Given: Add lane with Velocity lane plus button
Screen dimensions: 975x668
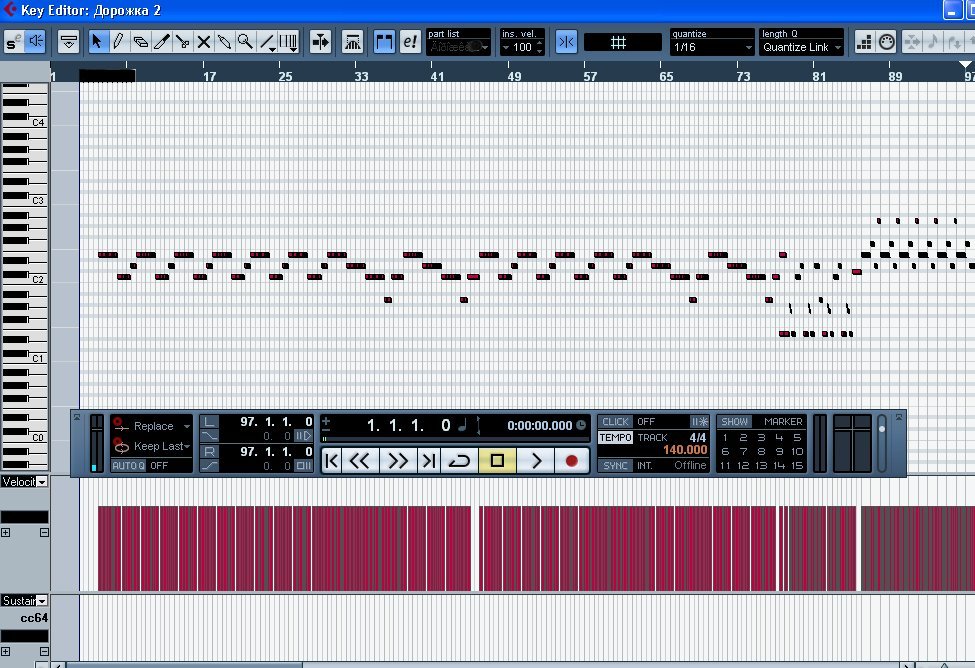Looking at the screenshot, I should coord(6,532).
